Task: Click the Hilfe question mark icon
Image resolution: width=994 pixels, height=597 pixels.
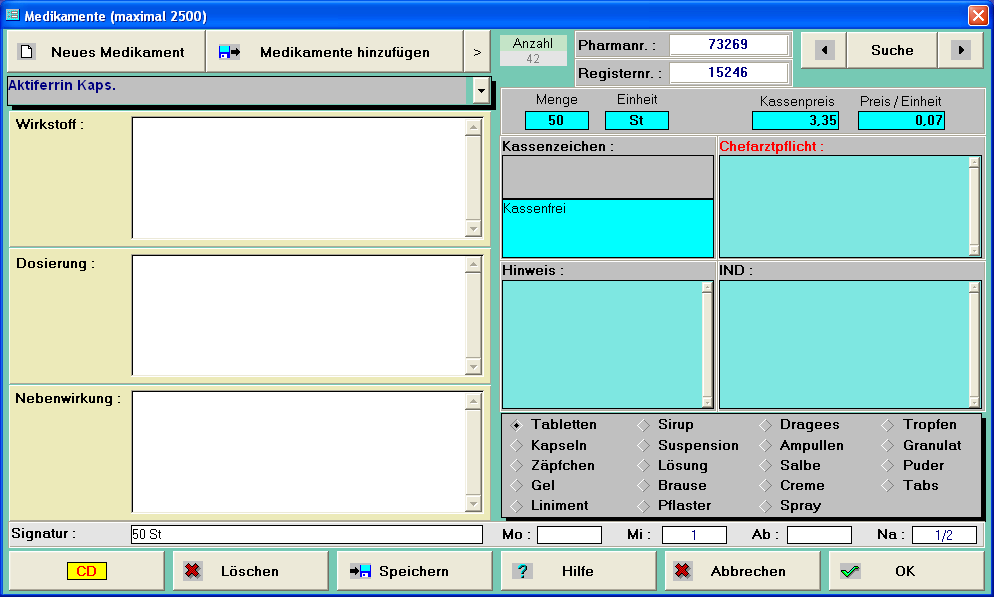Action: (x=522, y=571)
